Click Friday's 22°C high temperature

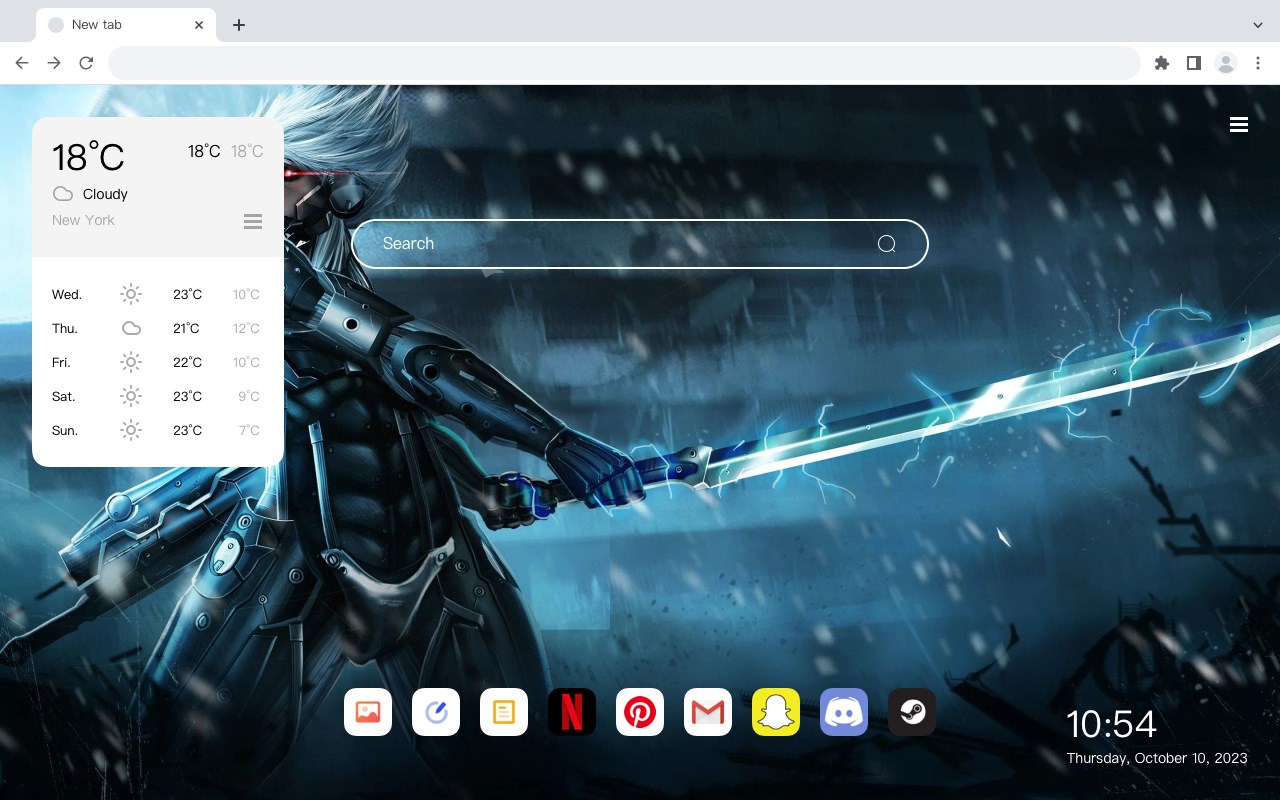point(187,362)
